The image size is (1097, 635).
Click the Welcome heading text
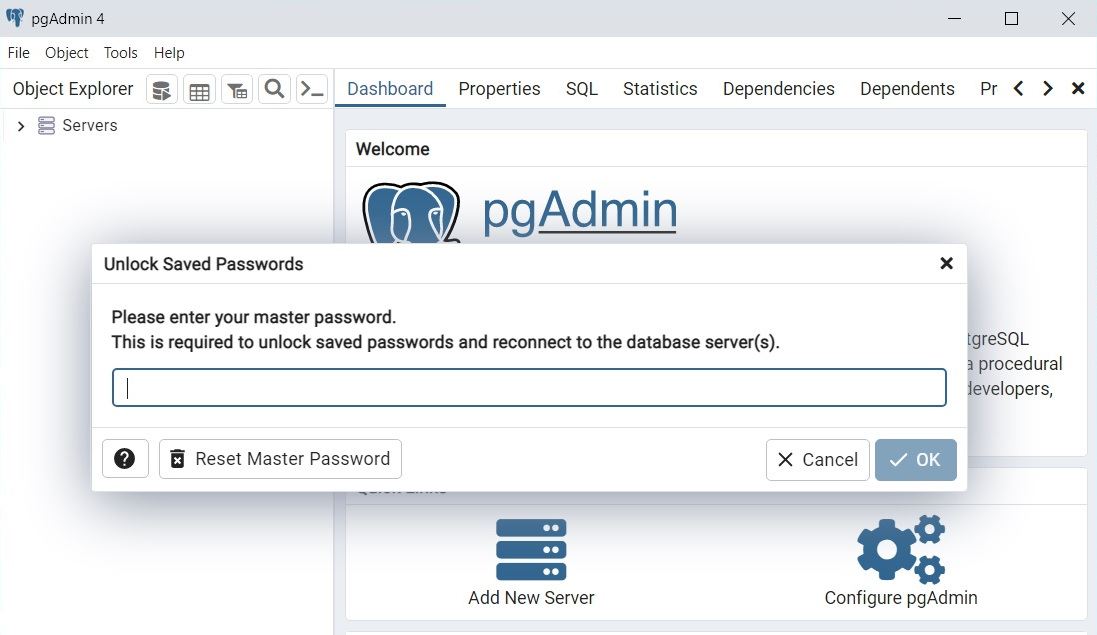[x=392, y=149]
